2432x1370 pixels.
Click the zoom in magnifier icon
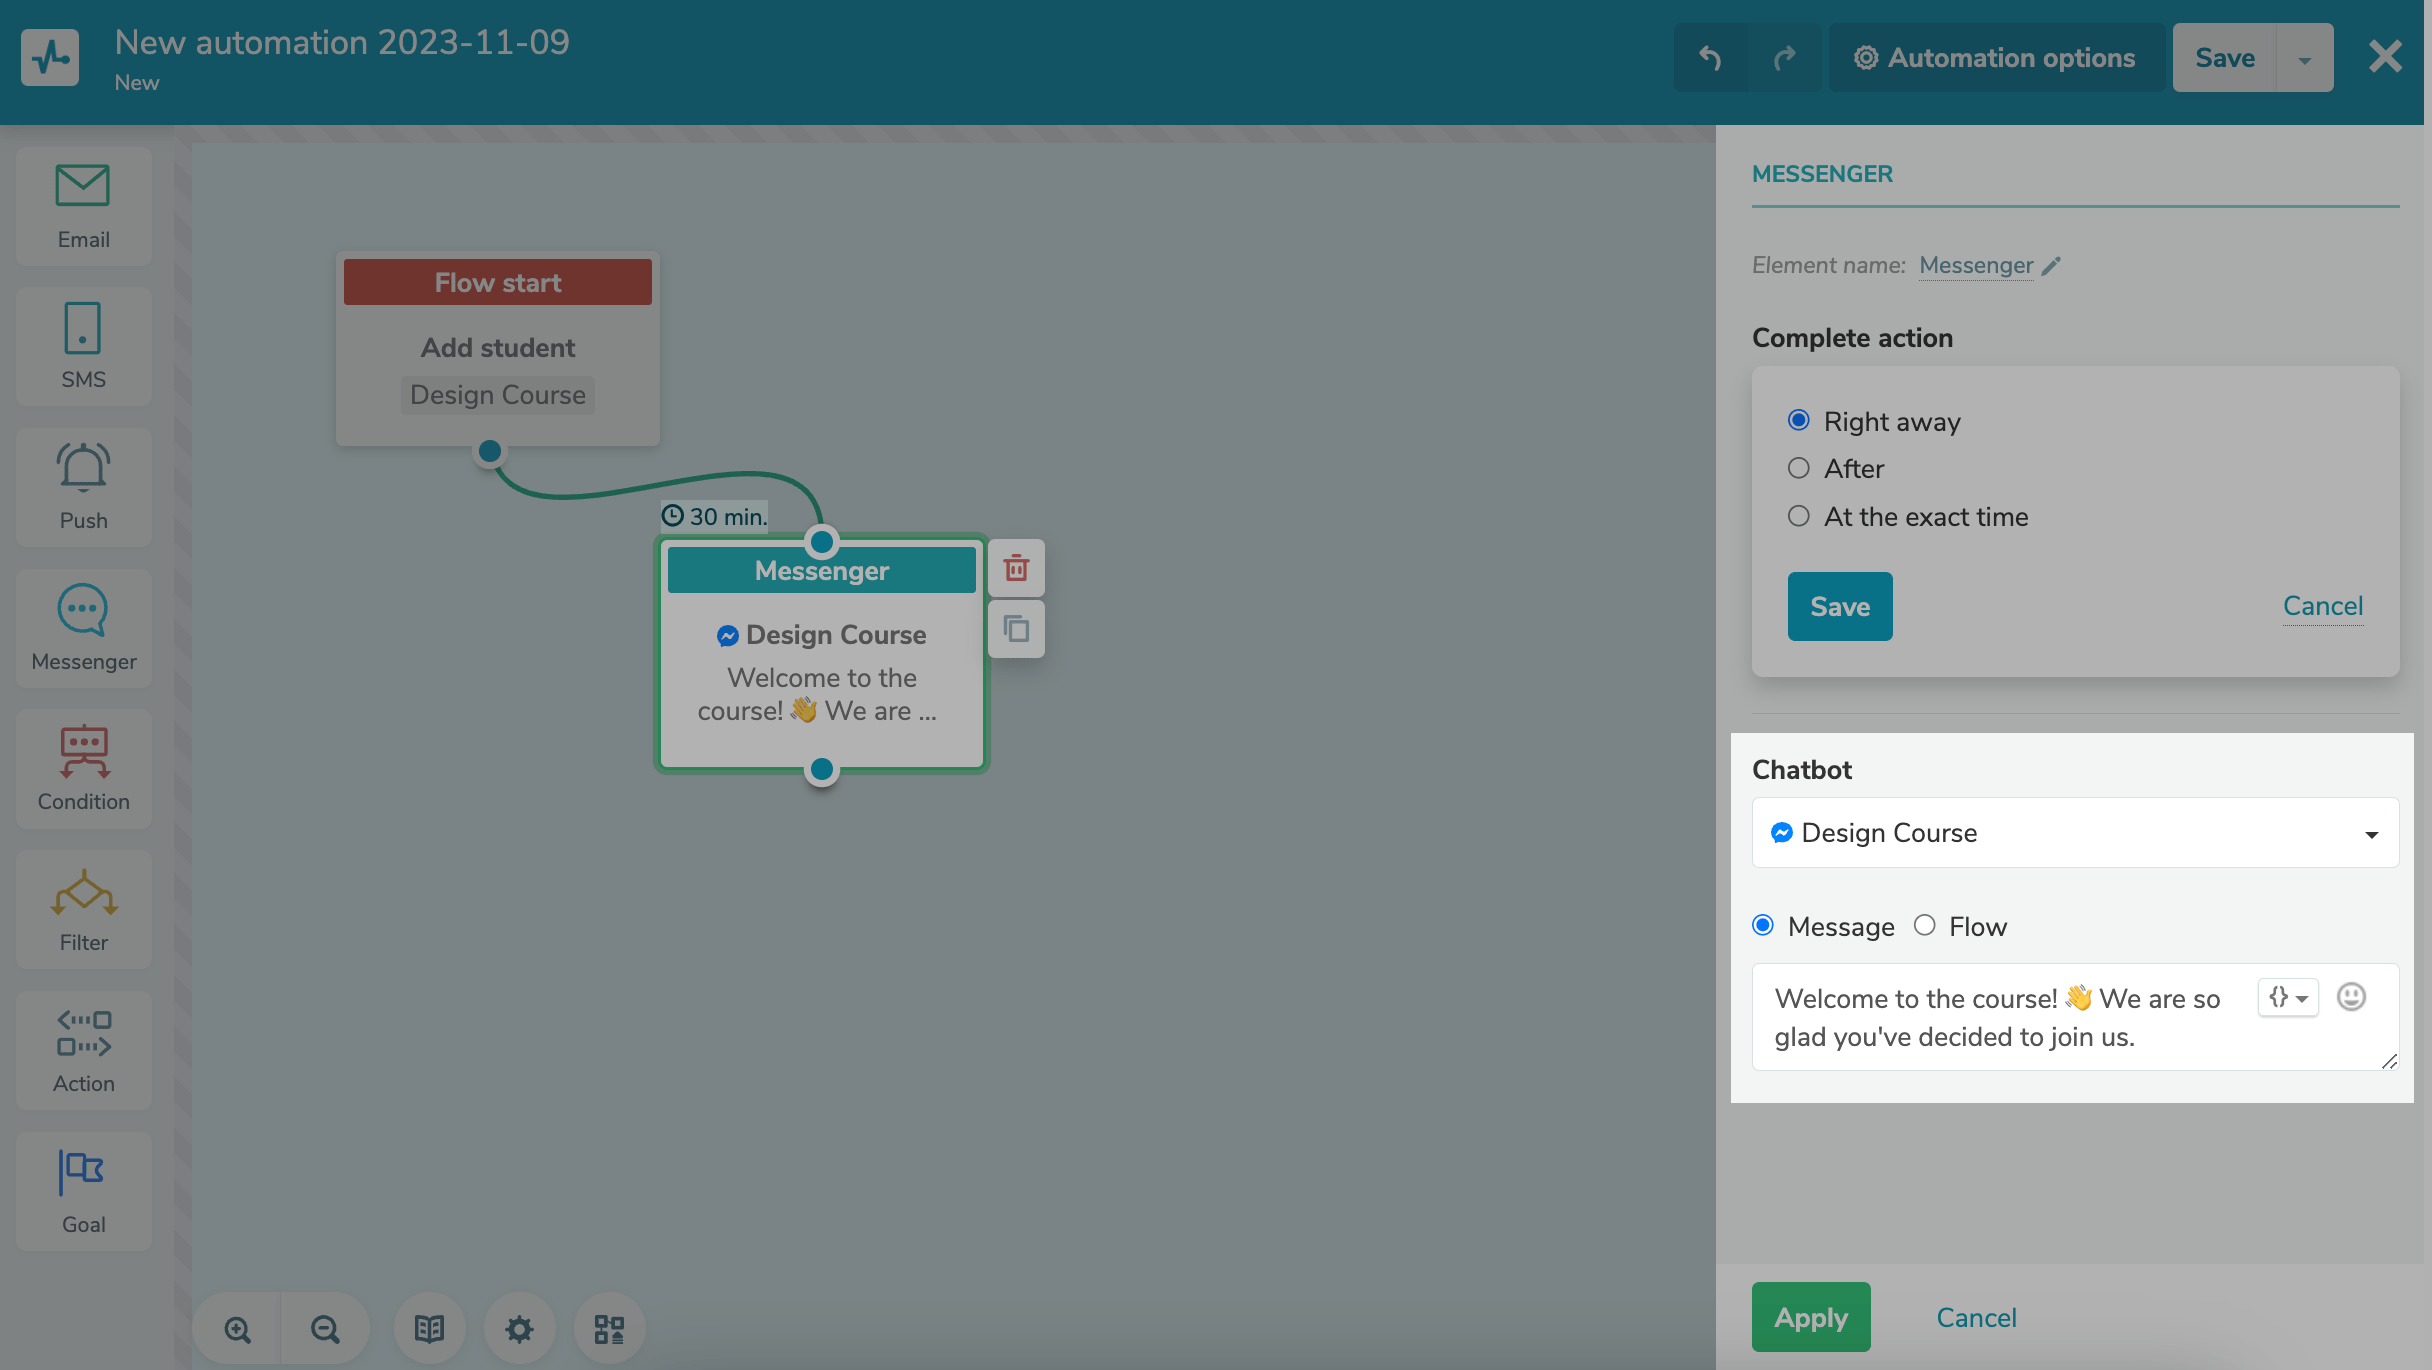point(237,1329)
